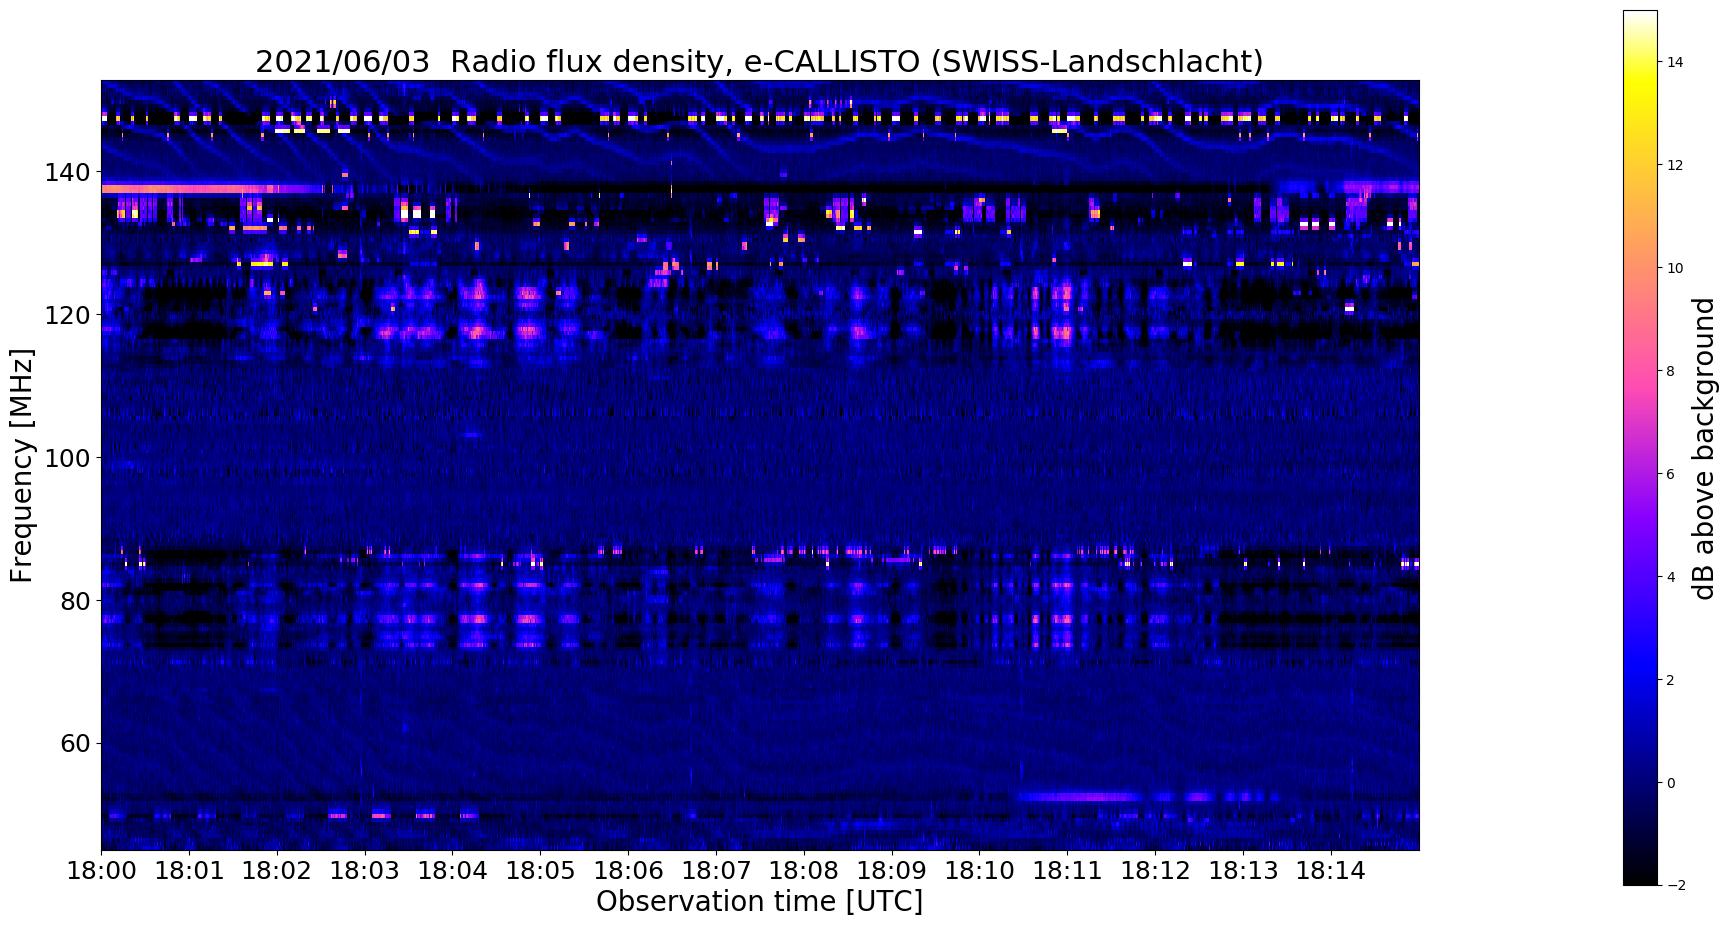Click the 18:07 time tick label
Image resolution: width=1730 pixels, height=927 pixels.
pyautogui.click(x=716, y=870)
